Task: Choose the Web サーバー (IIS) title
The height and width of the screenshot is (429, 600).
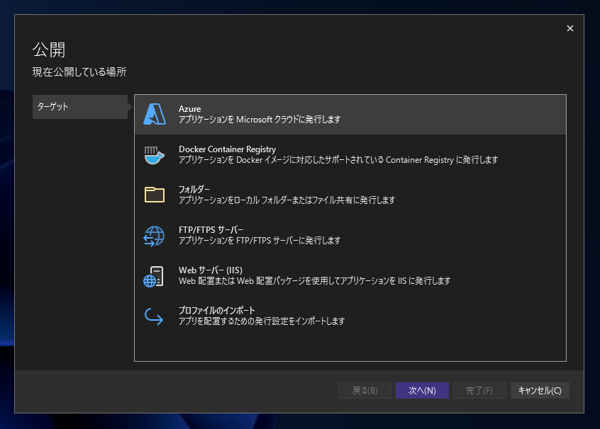Action: pos(210,270)
